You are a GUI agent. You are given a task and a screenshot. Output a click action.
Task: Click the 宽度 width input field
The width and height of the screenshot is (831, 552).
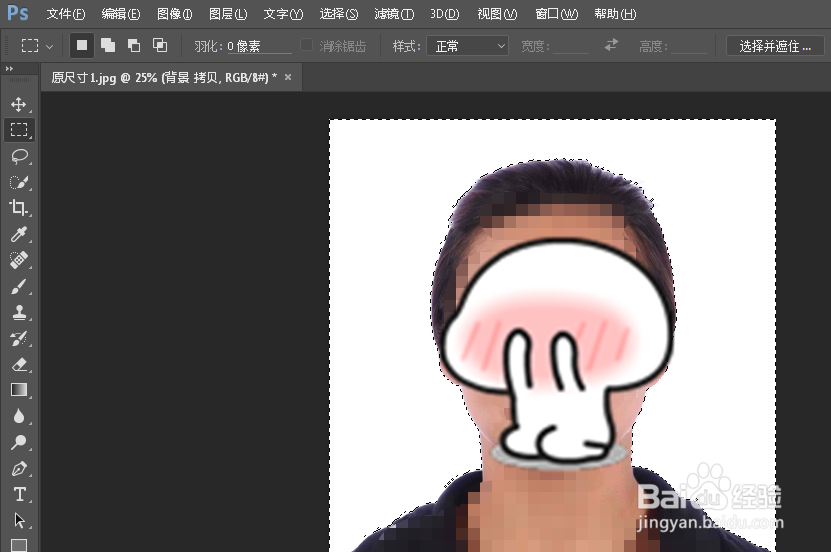tap(571, 47)
